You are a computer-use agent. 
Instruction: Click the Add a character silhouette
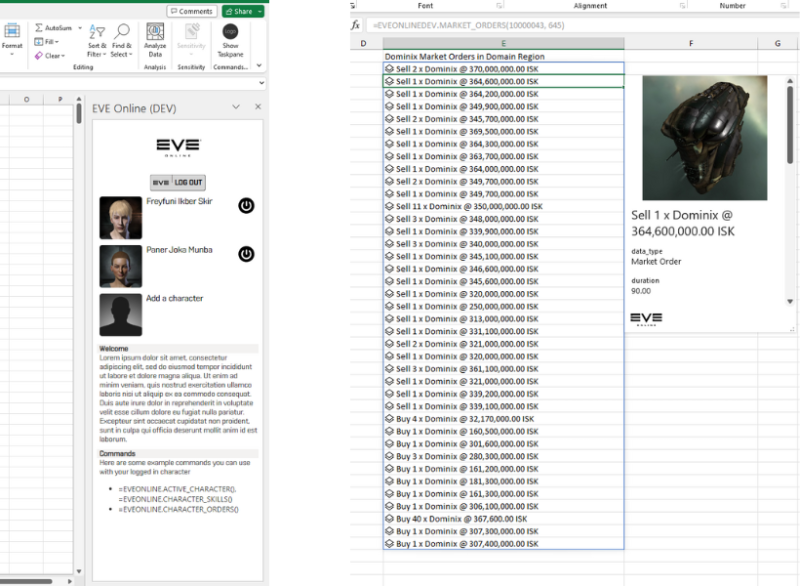click(120, 314)
